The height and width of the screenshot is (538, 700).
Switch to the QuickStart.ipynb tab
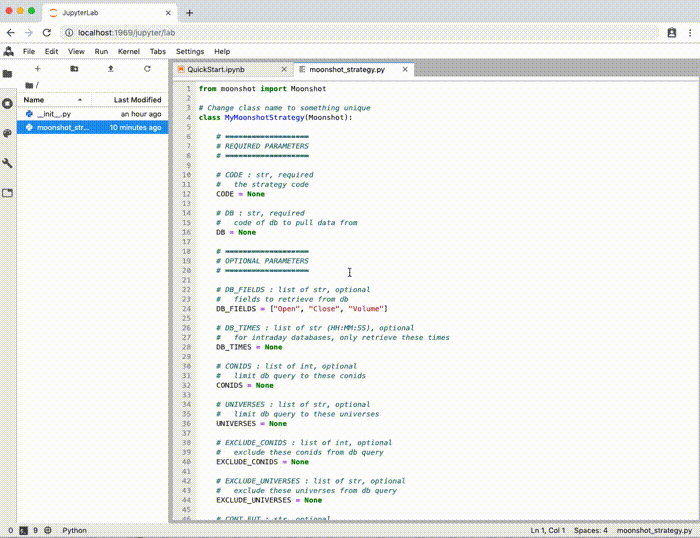pos(216,70)
